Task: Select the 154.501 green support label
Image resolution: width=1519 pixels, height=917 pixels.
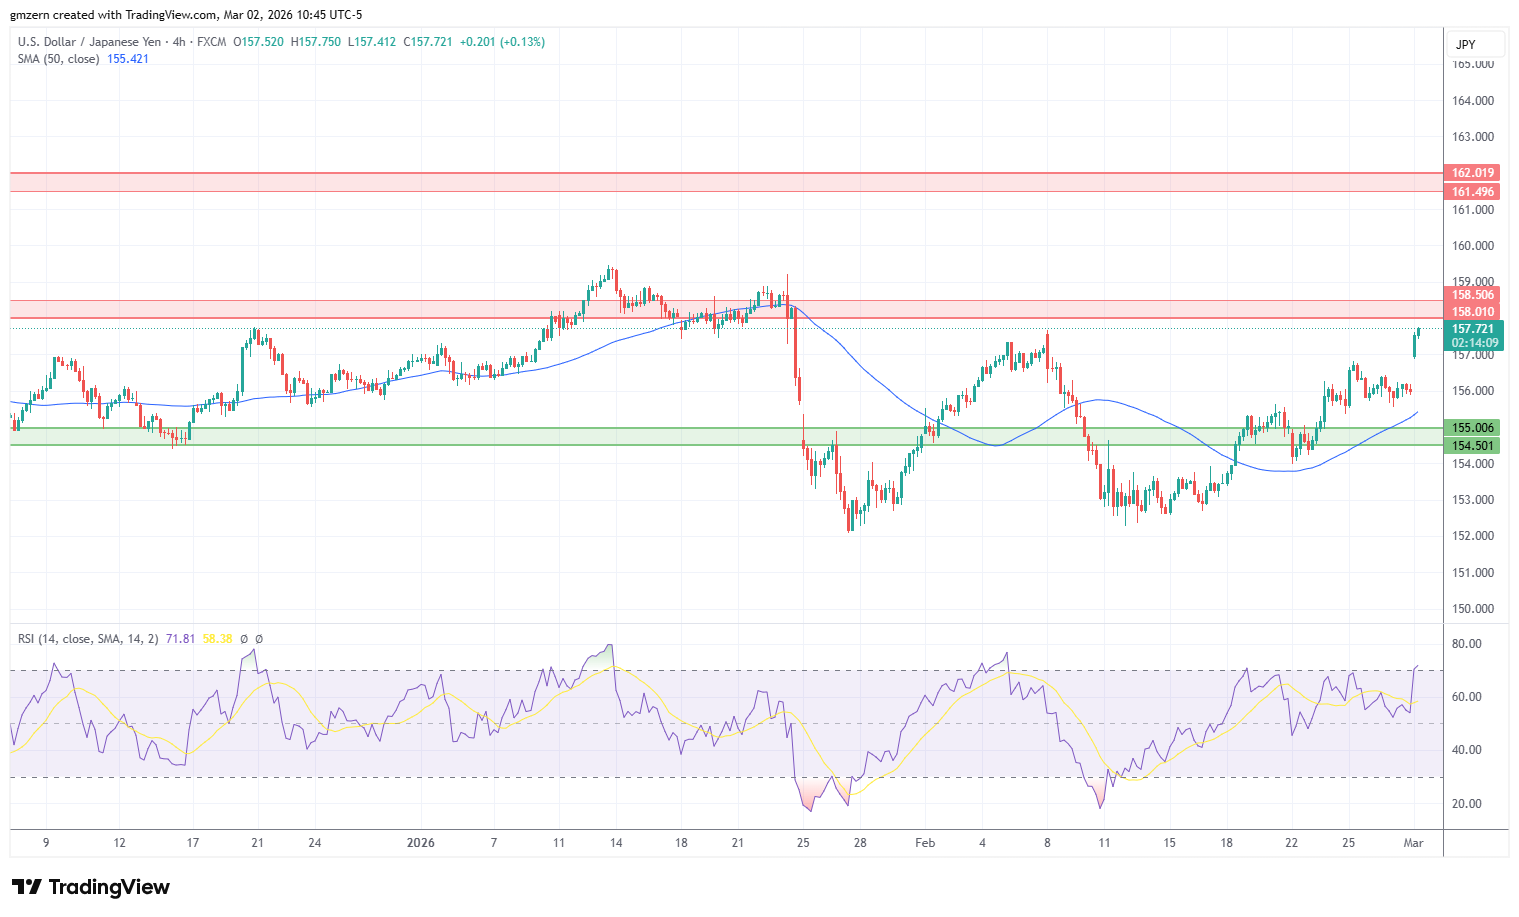Action: tap(1472, 446)
